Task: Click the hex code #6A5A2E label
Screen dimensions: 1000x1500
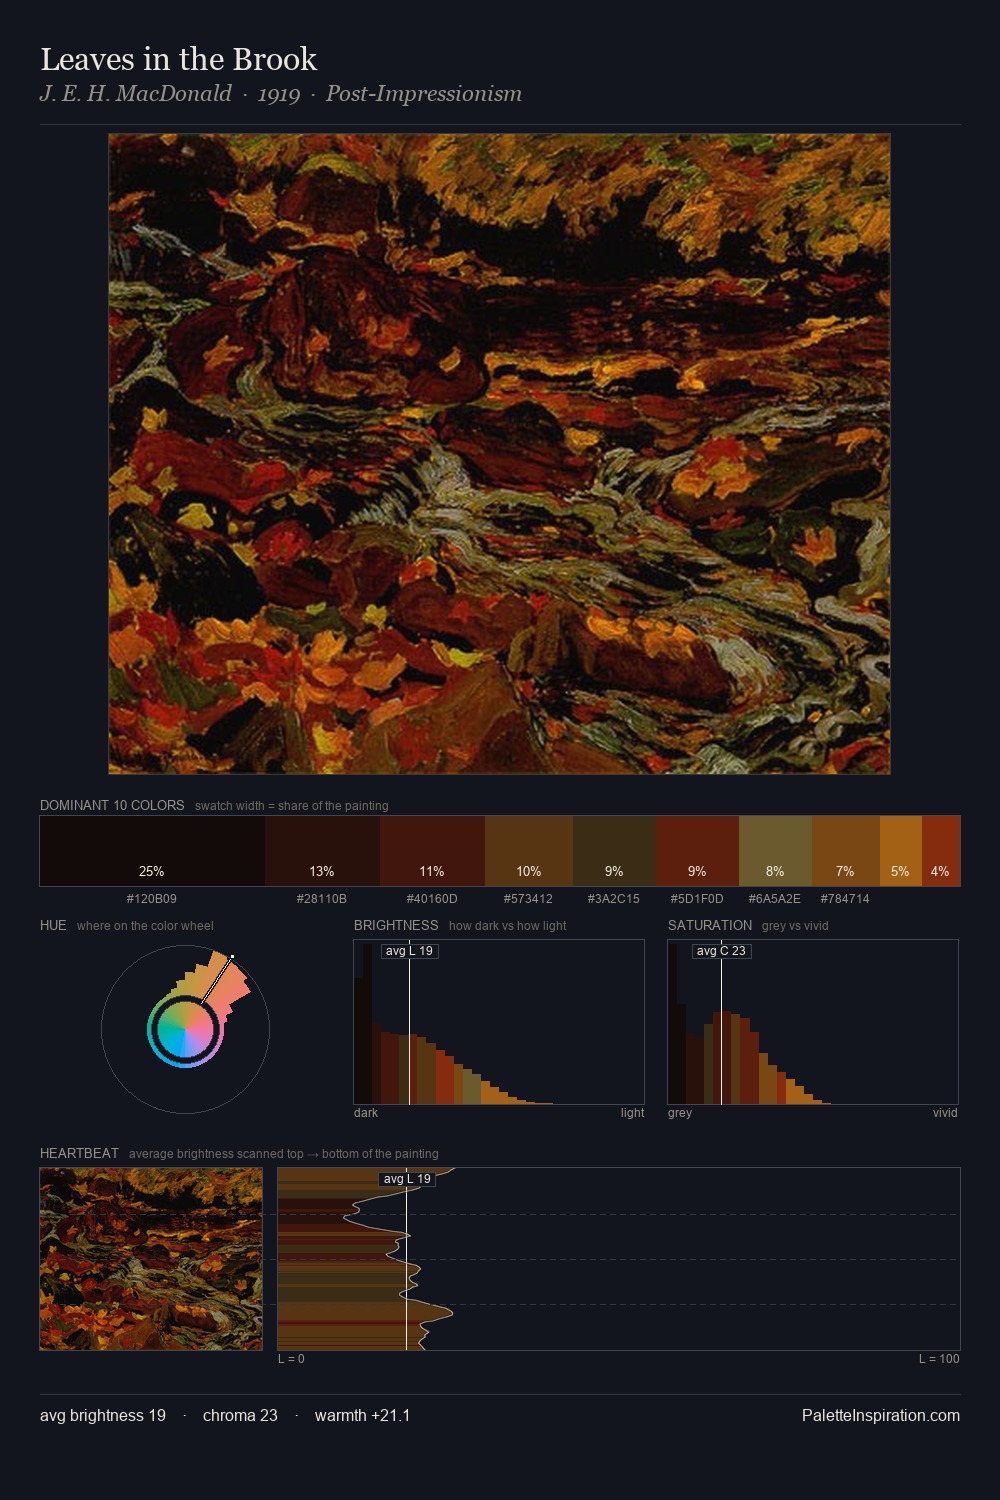Action: [775, 899]
